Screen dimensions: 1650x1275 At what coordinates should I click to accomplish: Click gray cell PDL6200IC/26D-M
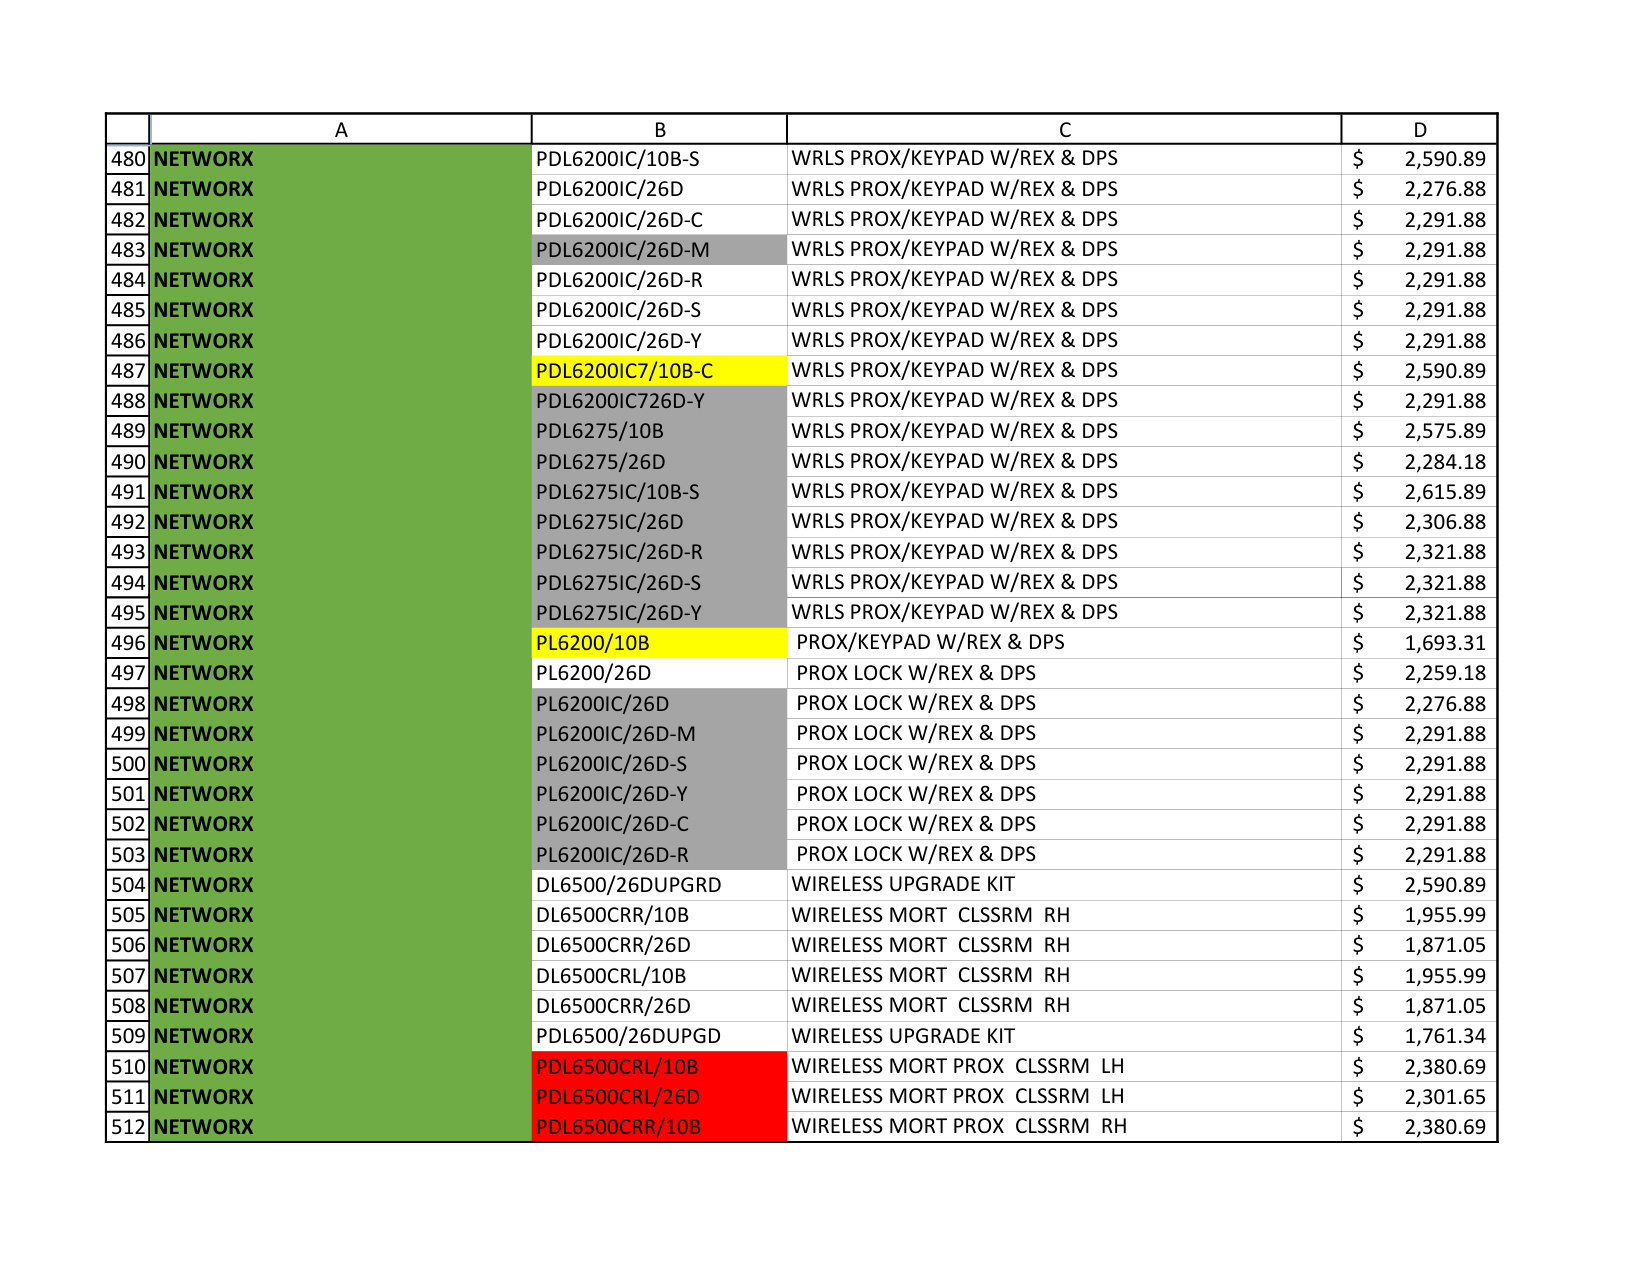click(x=659, y=250)
